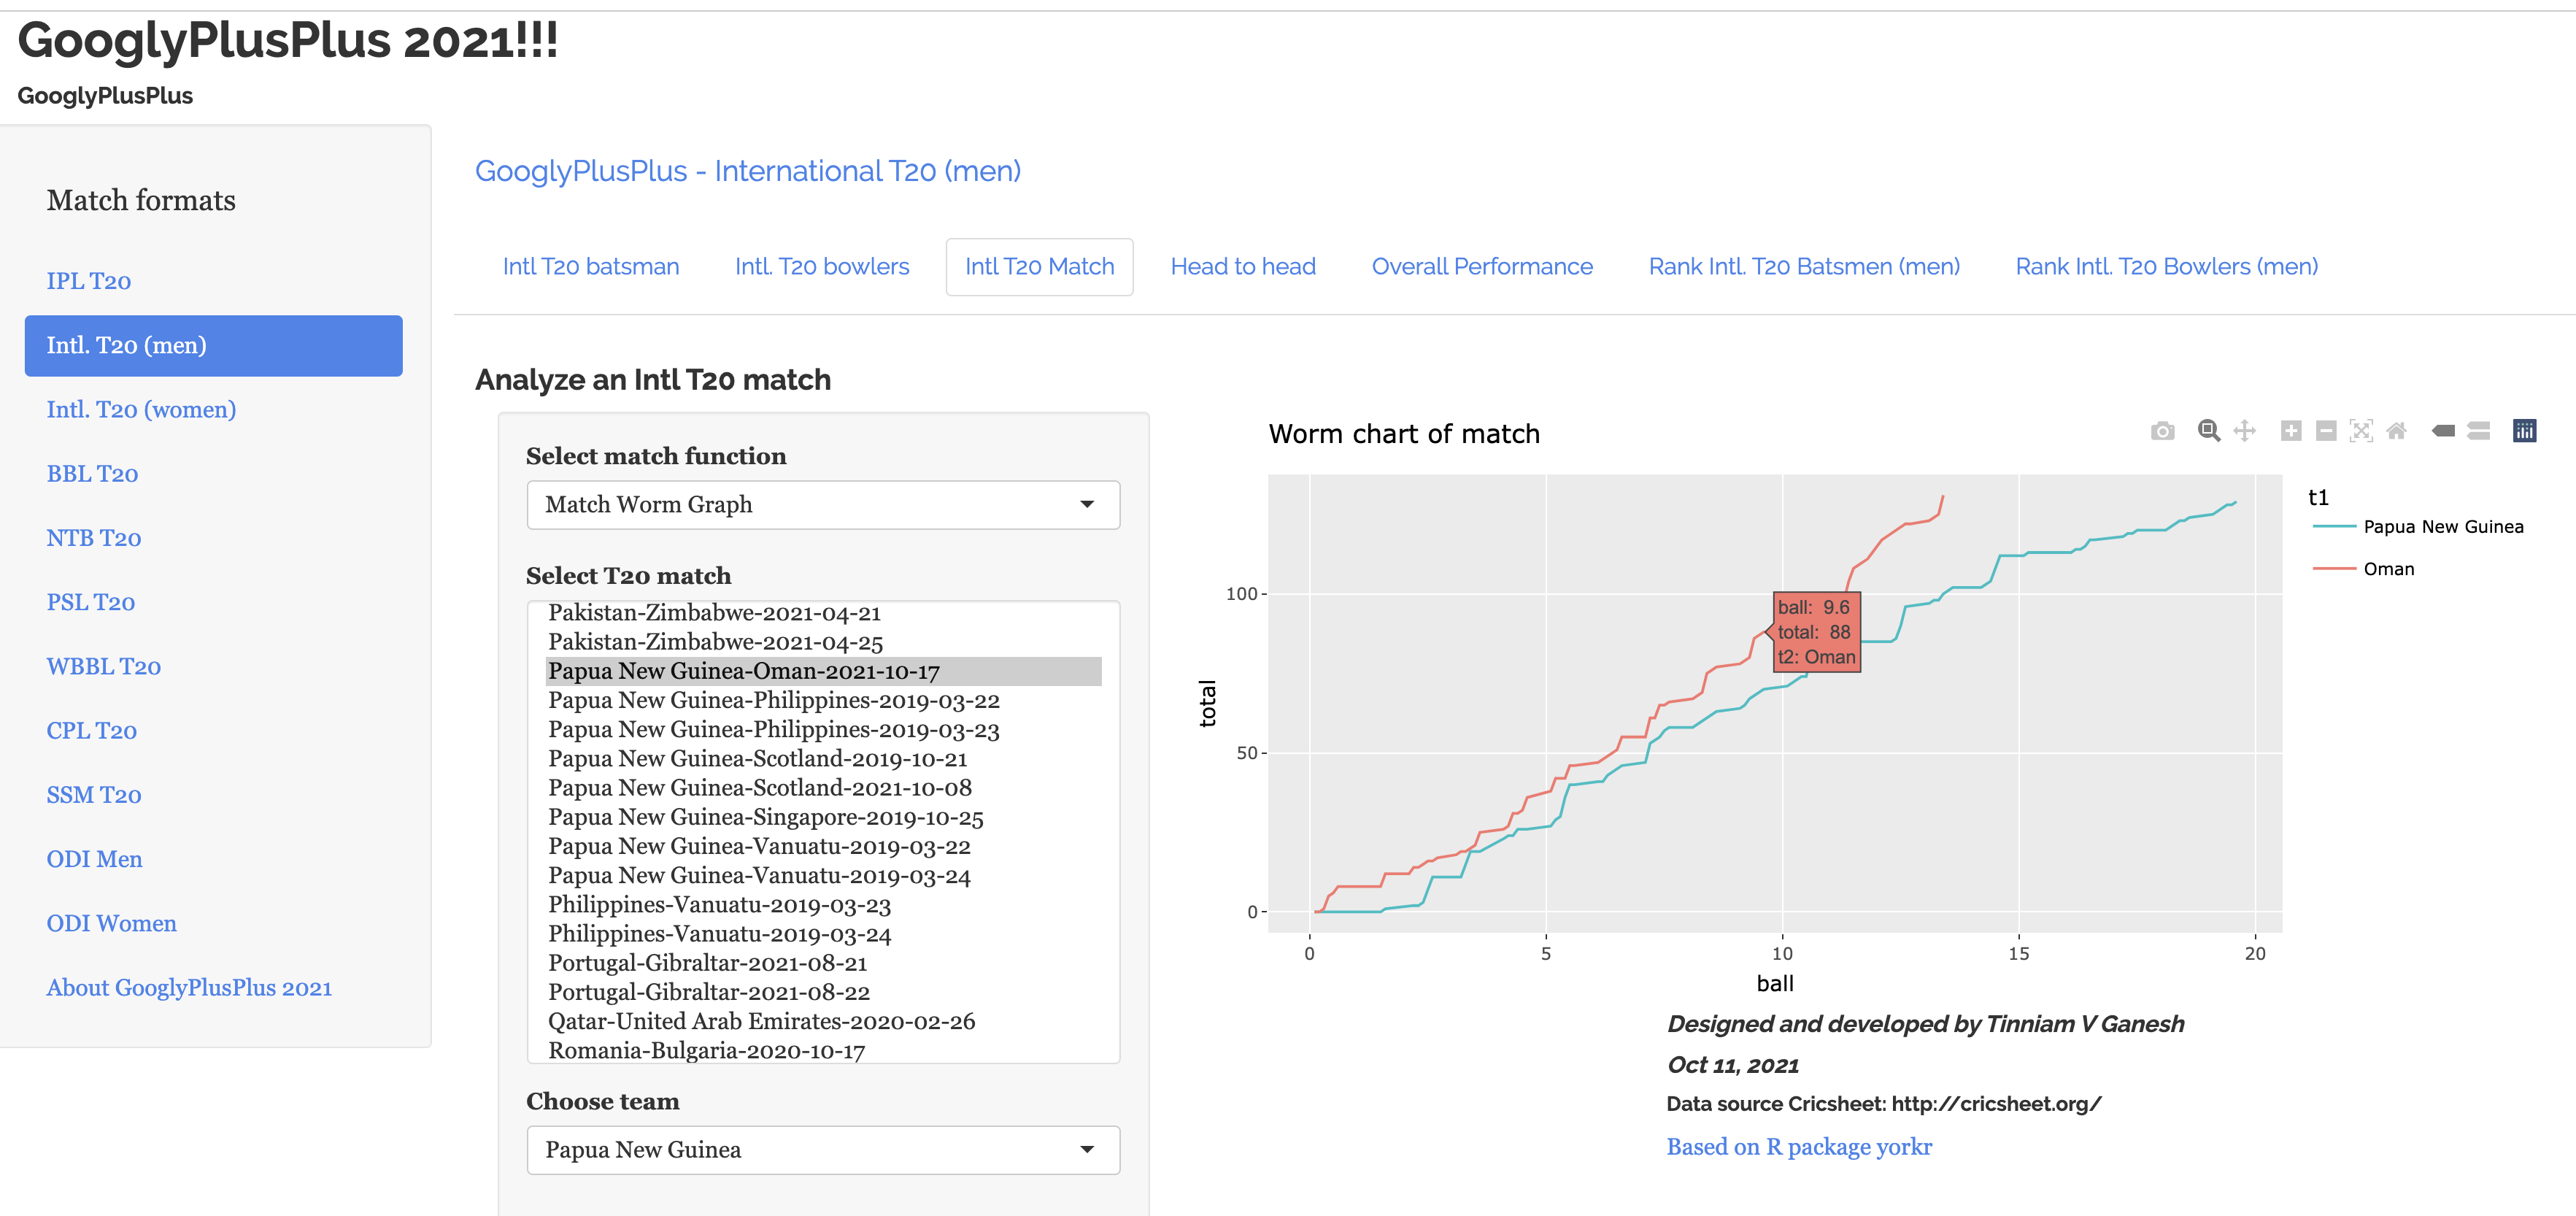
Task: Go to BBL T20 match format
Action: [92, 474]
